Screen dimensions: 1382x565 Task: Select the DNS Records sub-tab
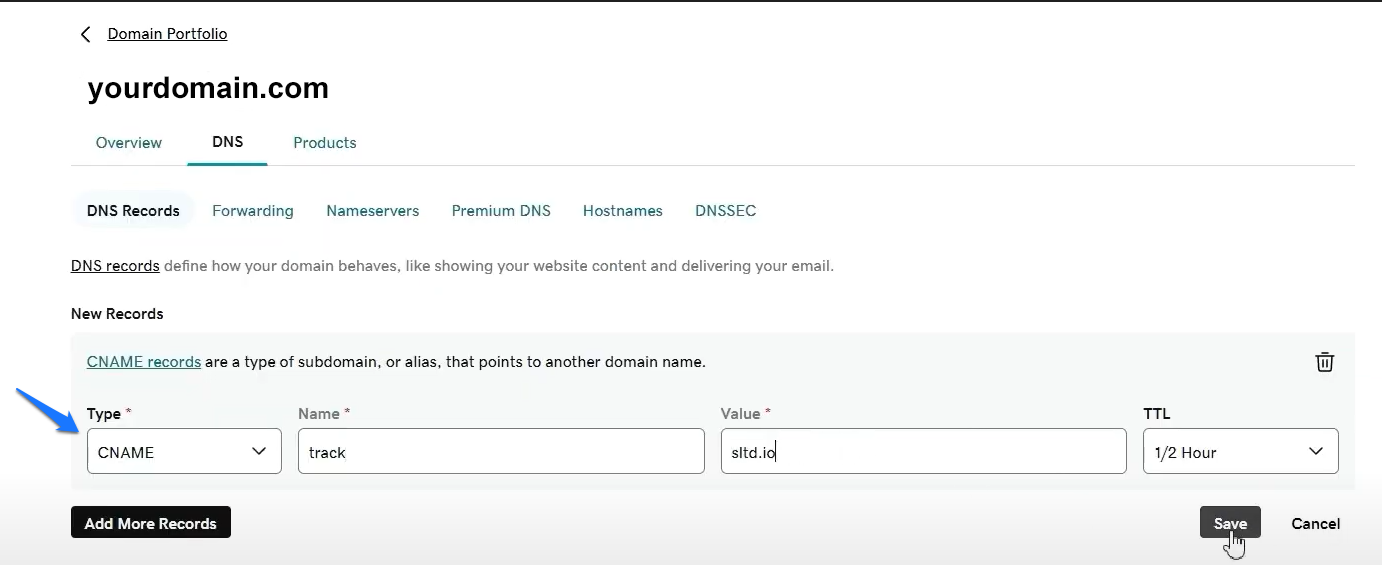coord(133,211)
